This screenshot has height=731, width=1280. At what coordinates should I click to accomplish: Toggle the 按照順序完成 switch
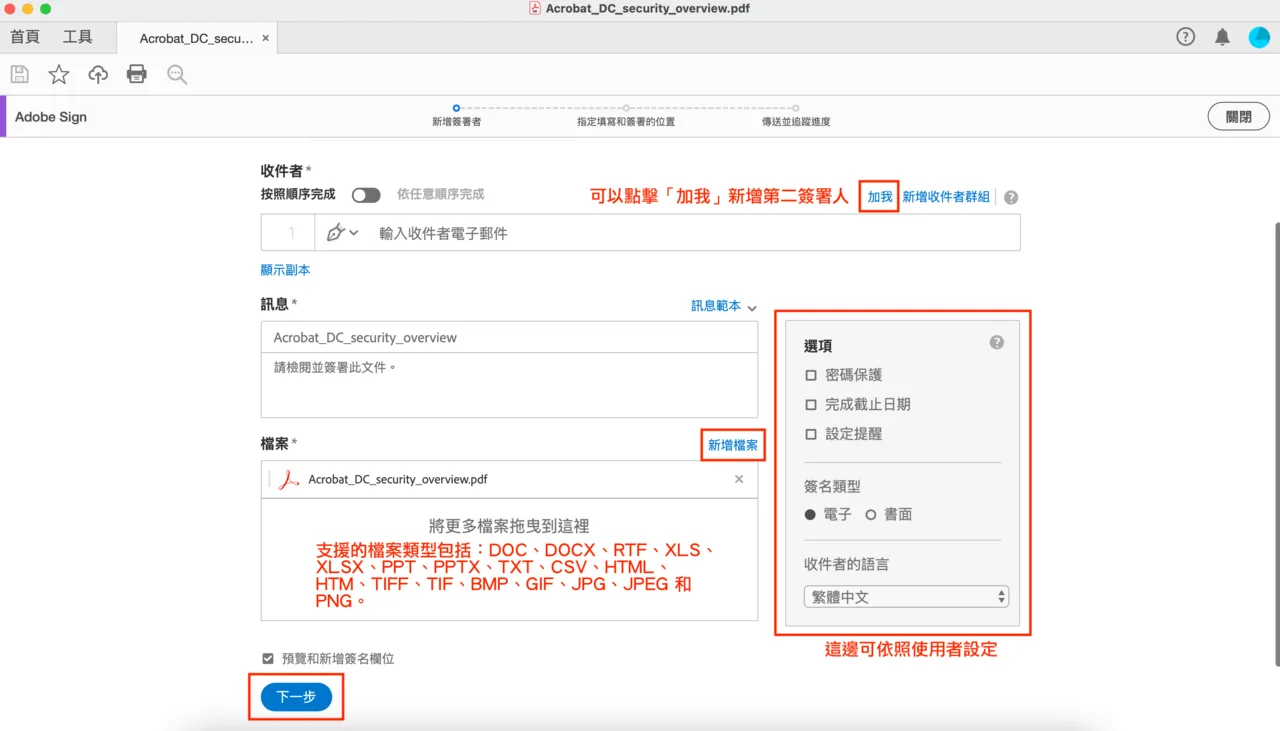coord(366,195)
